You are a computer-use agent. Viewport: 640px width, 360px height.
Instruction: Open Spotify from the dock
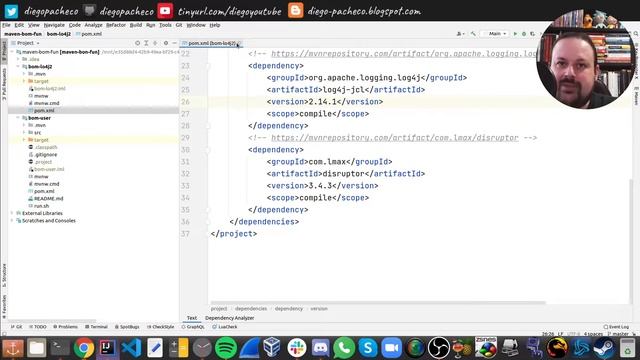226,348
